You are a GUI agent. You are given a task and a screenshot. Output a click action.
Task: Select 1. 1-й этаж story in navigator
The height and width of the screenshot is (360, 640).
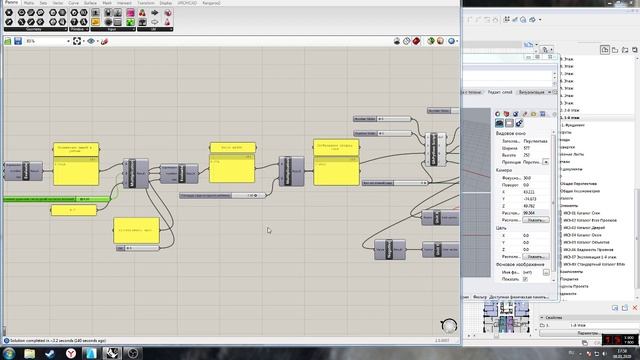pyautogui.click(x=570, y=118)
